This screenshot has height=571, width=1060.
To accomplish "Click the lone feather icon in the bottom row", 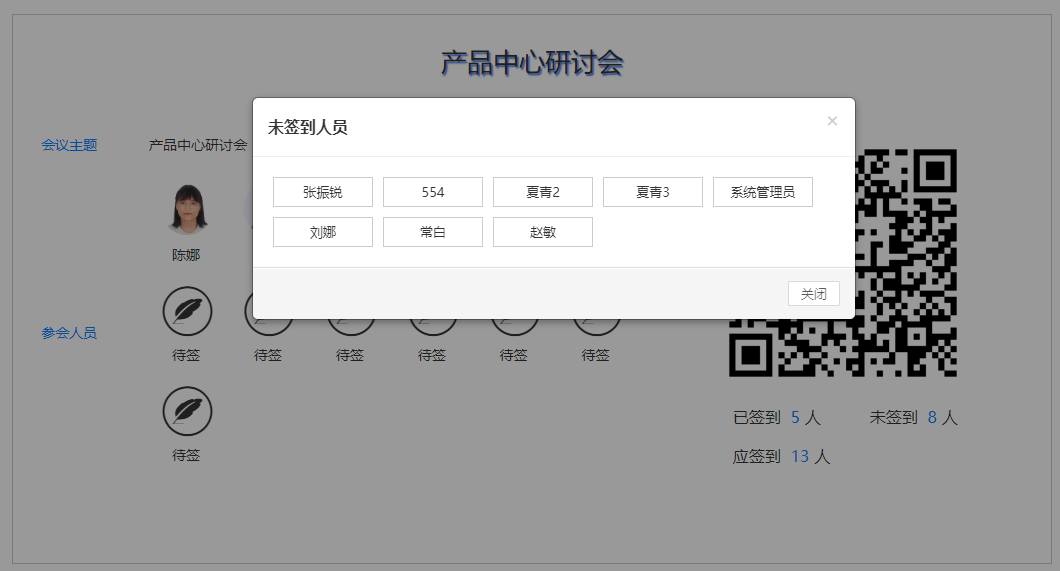I will 187,411.
